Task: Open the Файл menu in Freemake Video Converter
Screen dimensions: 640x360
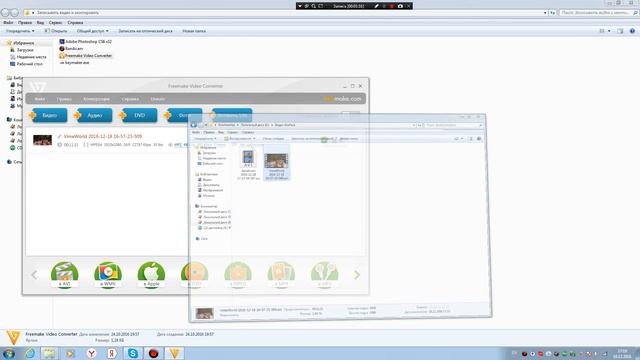Action: [x=40, y=99]
